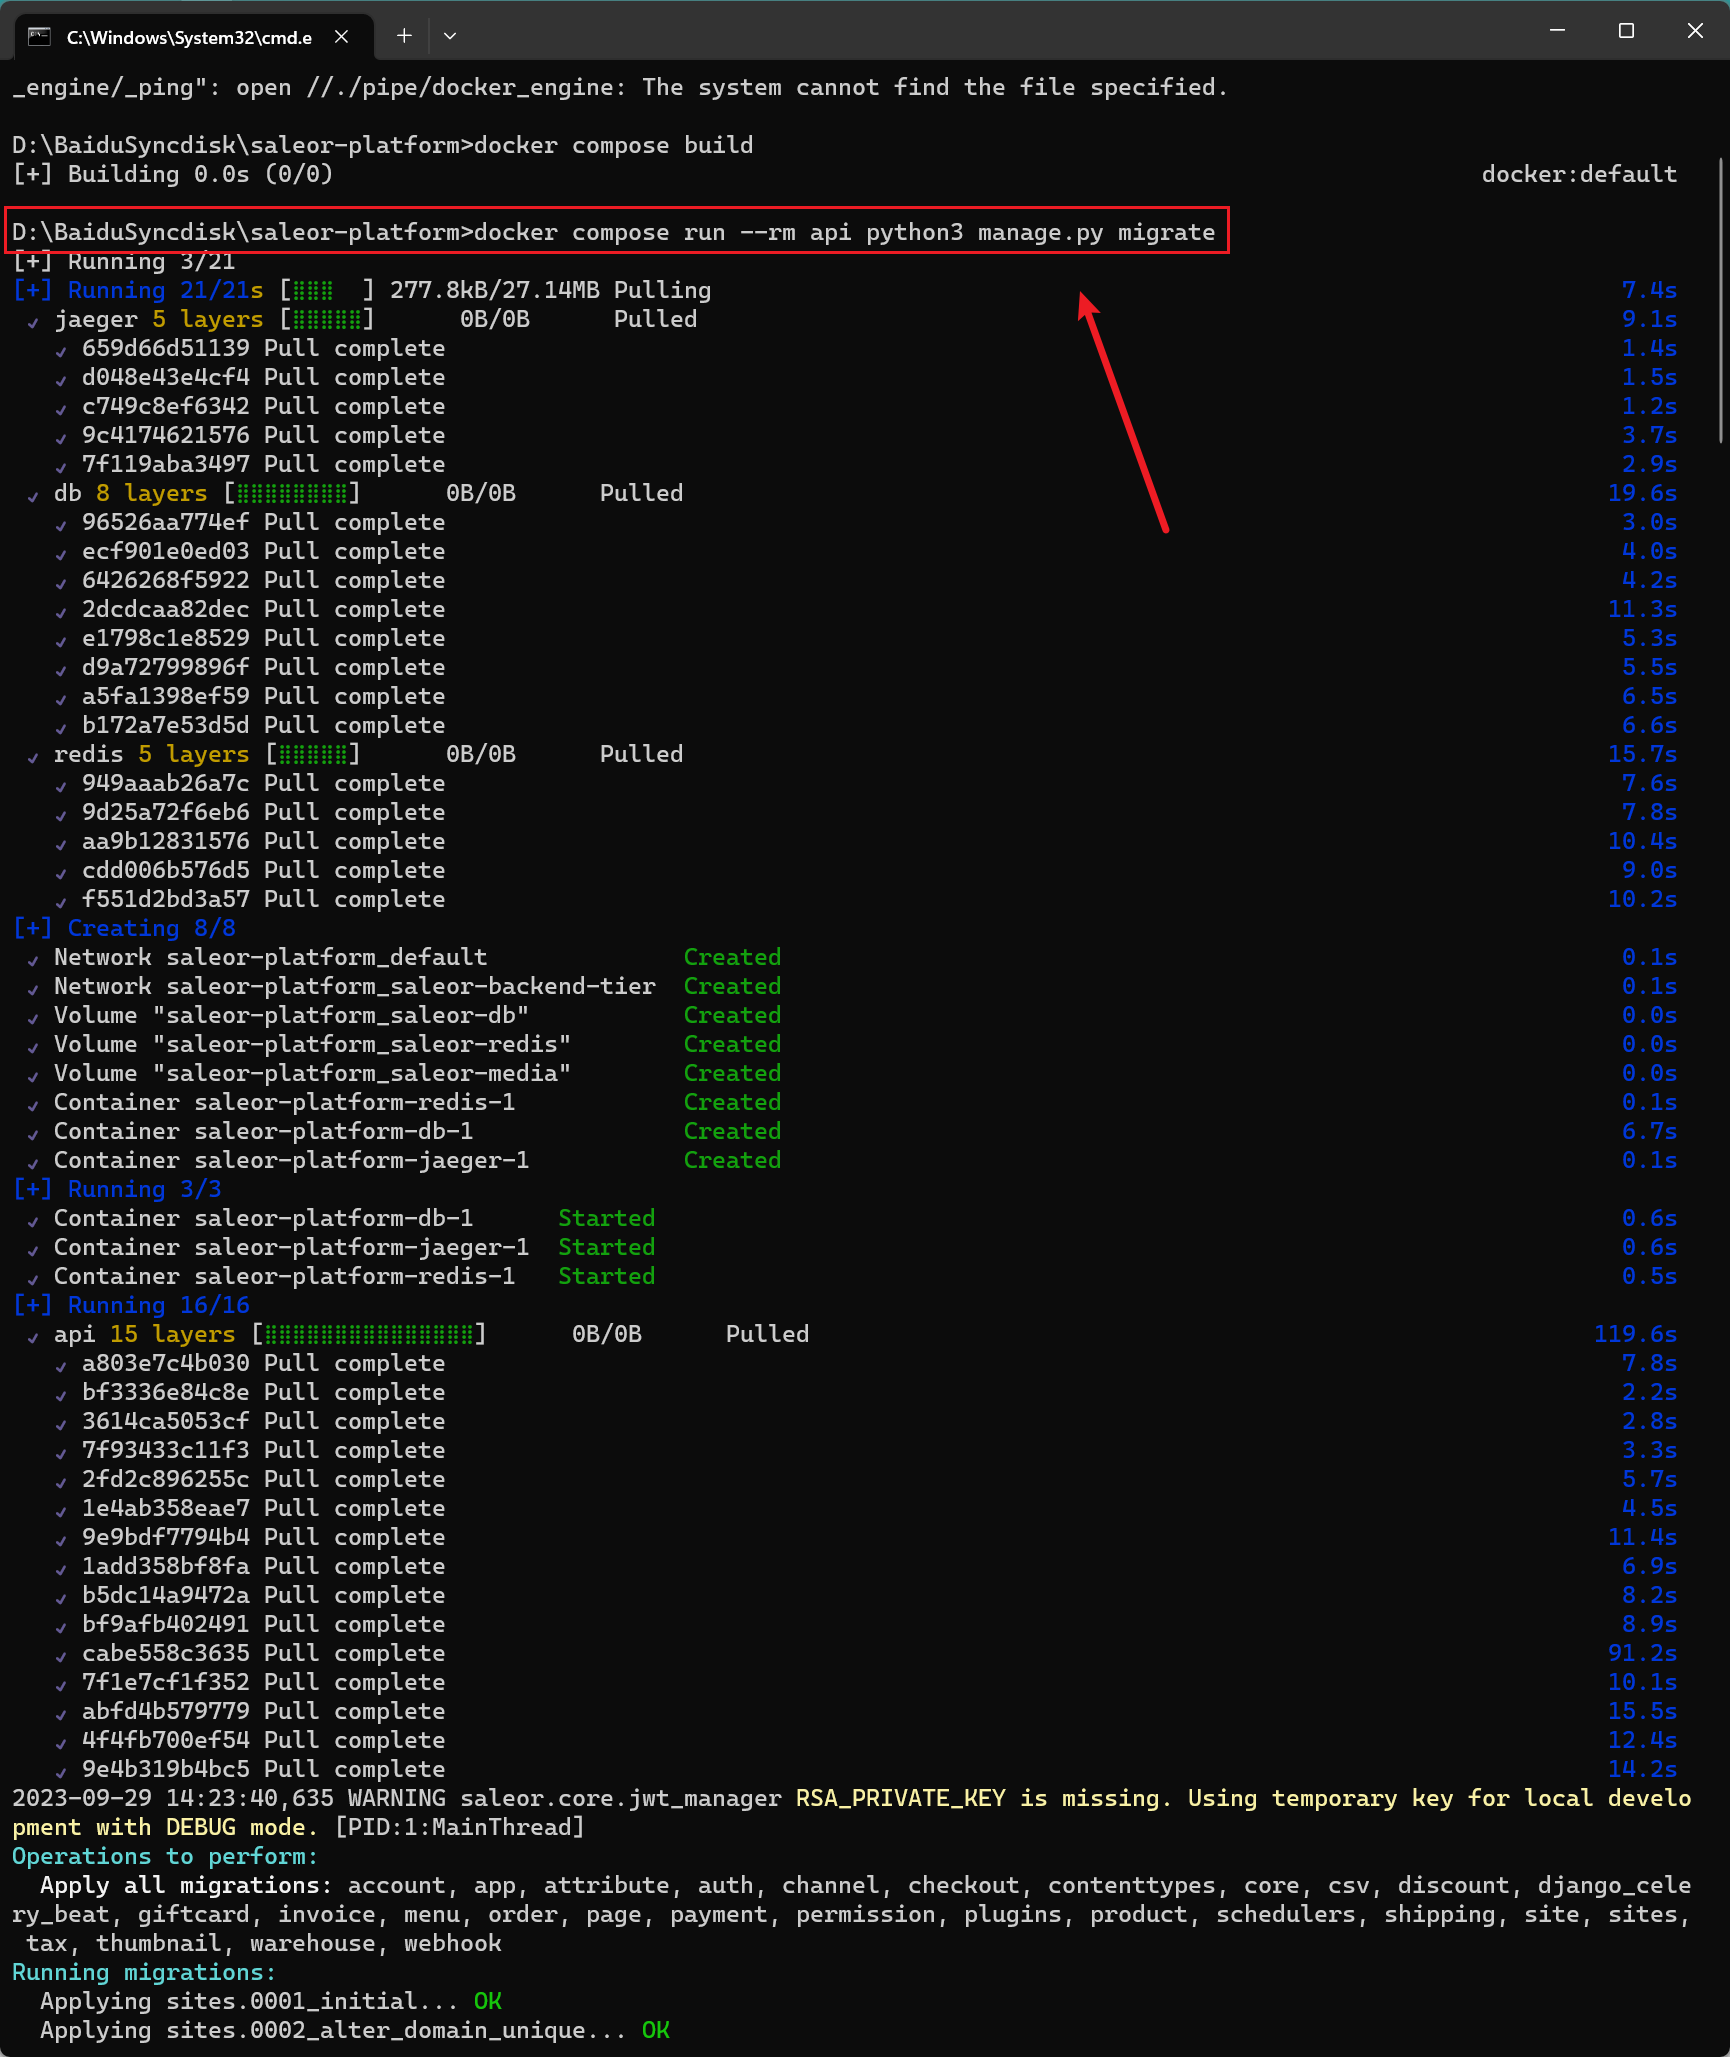The image size is (1730, 2057).
Task: Click 'Operations to perform:' line
Action: click(x=165, y=1856)
